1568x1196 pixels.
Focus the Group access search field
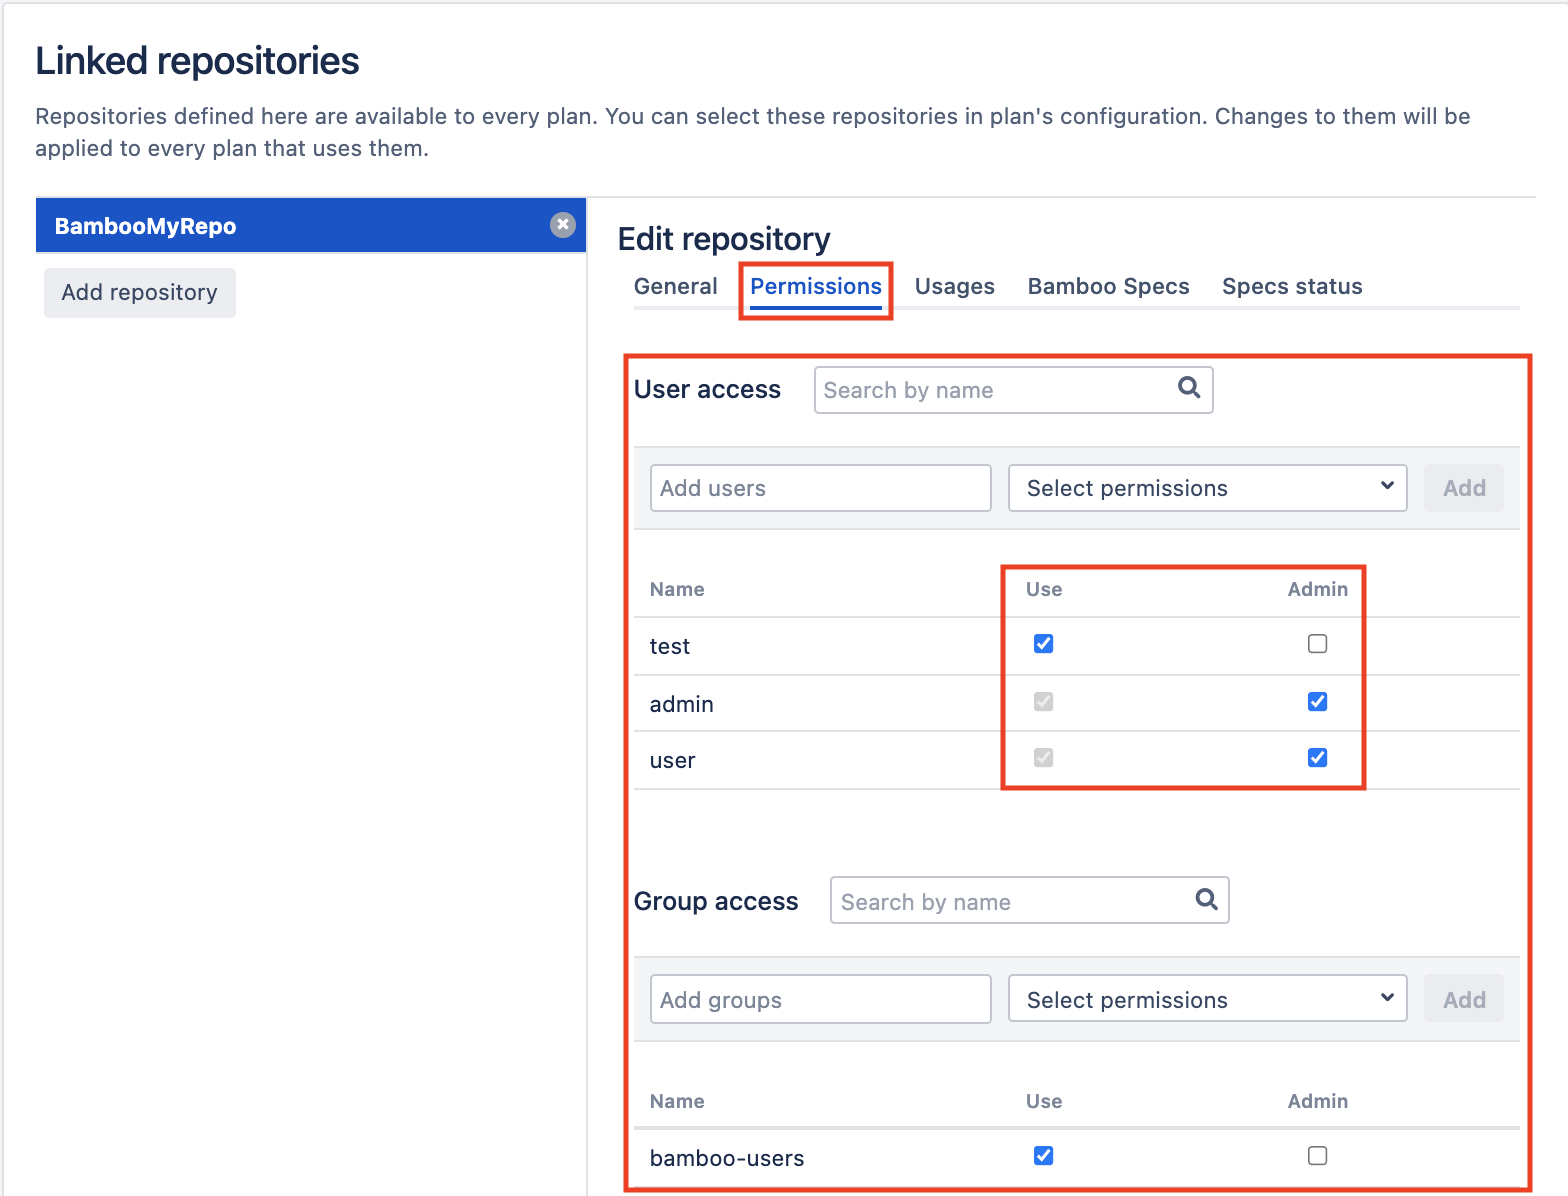pos(1029,901)
